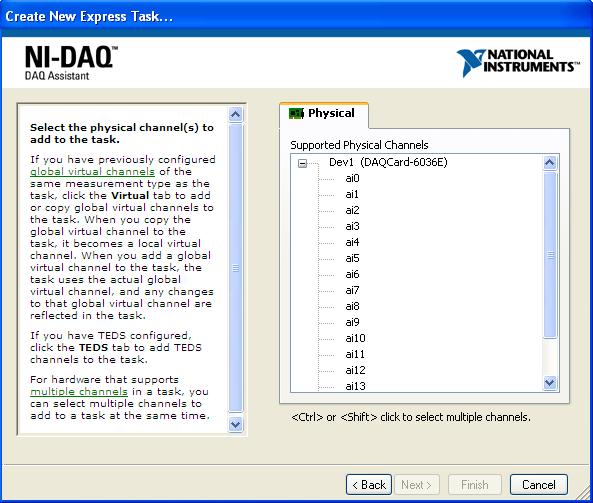Click the National Instruments logo
Screen dimensions: 593x503
click(x=518, y=63)
